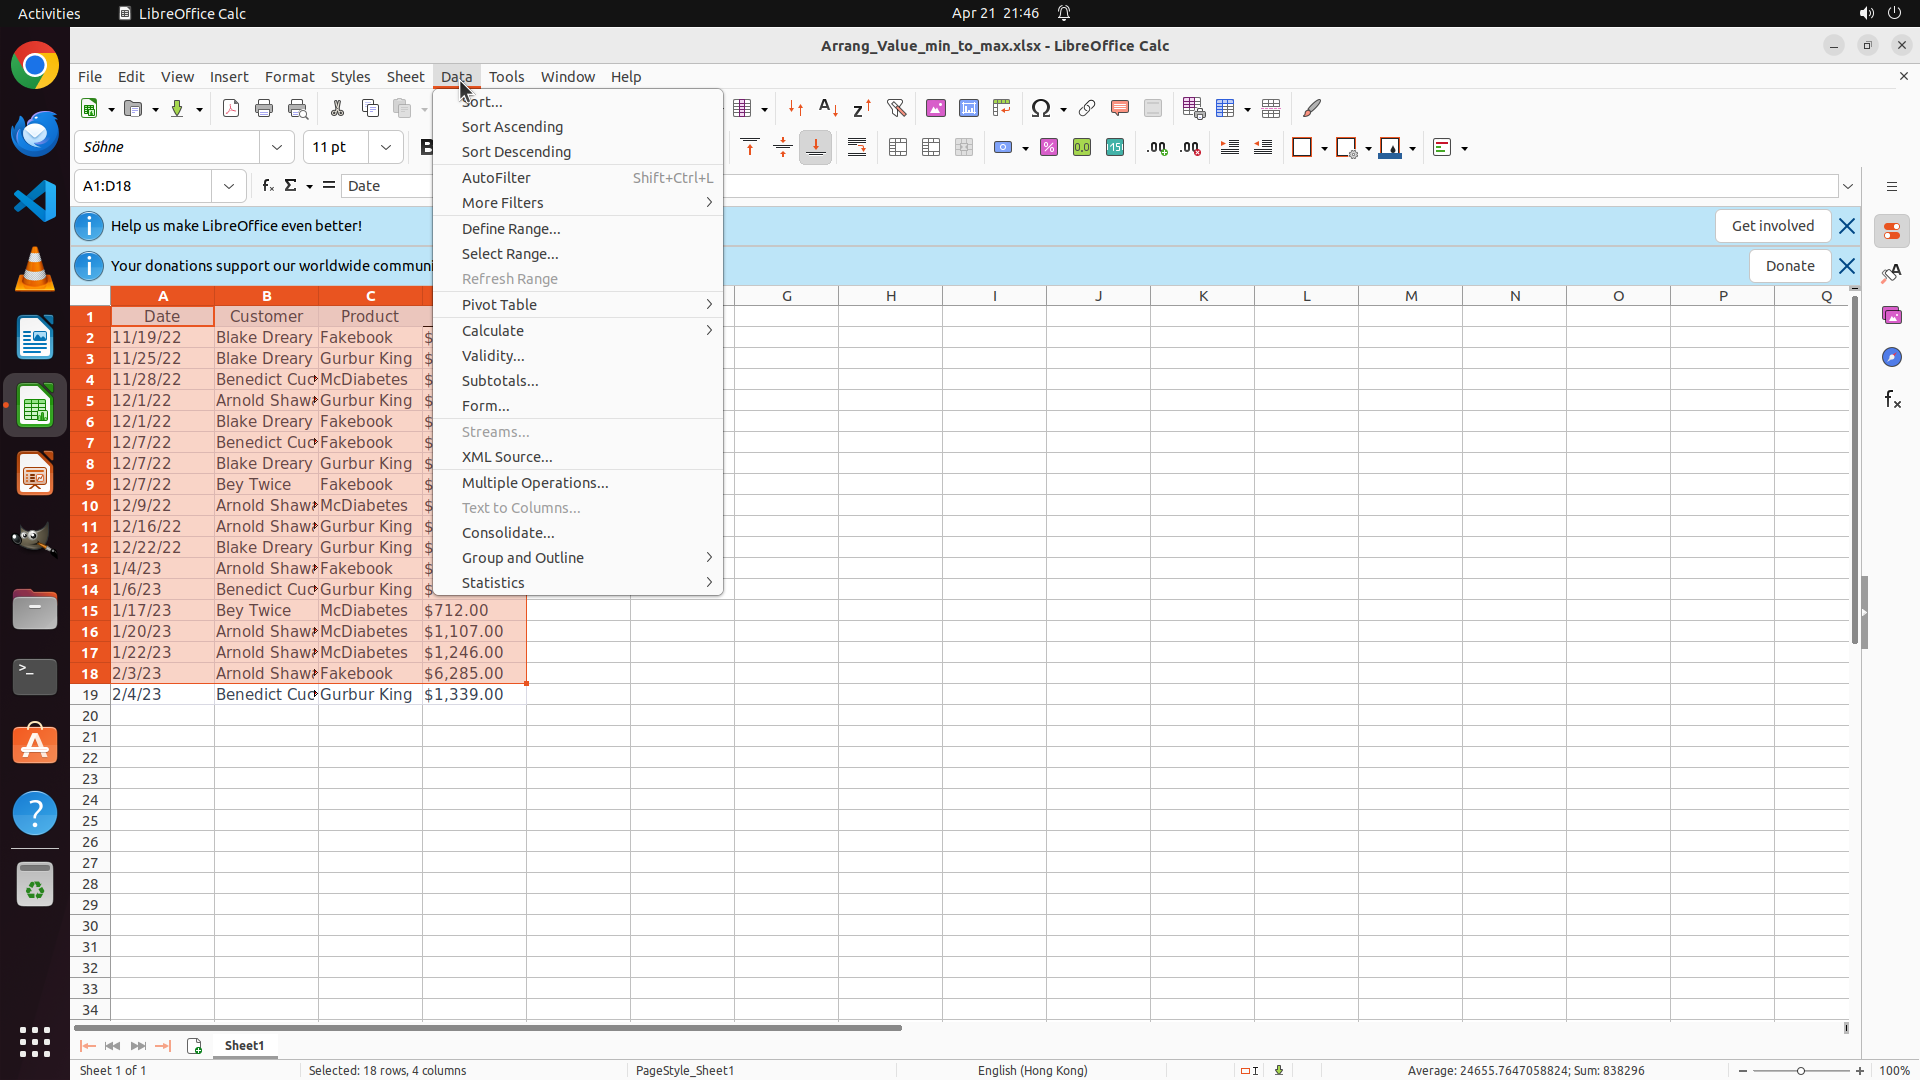Toggle the Wrap Text button
Image resolution: width=1920 pixels, height=1080 pixels.
[857, 148]
